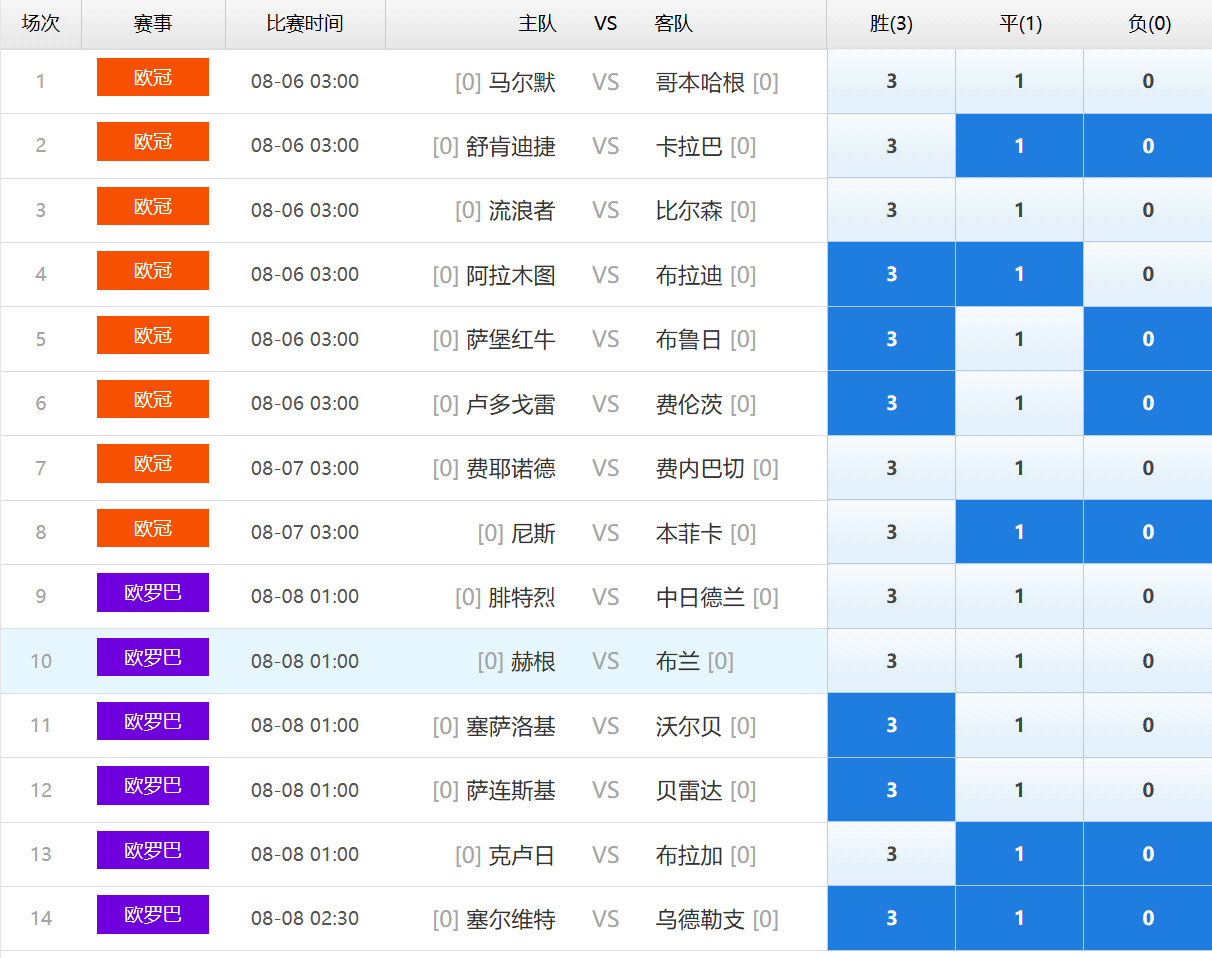Screen dimensions: 1212x958
Task: Click the 胜(3) column header
Action: click(891, 24)
